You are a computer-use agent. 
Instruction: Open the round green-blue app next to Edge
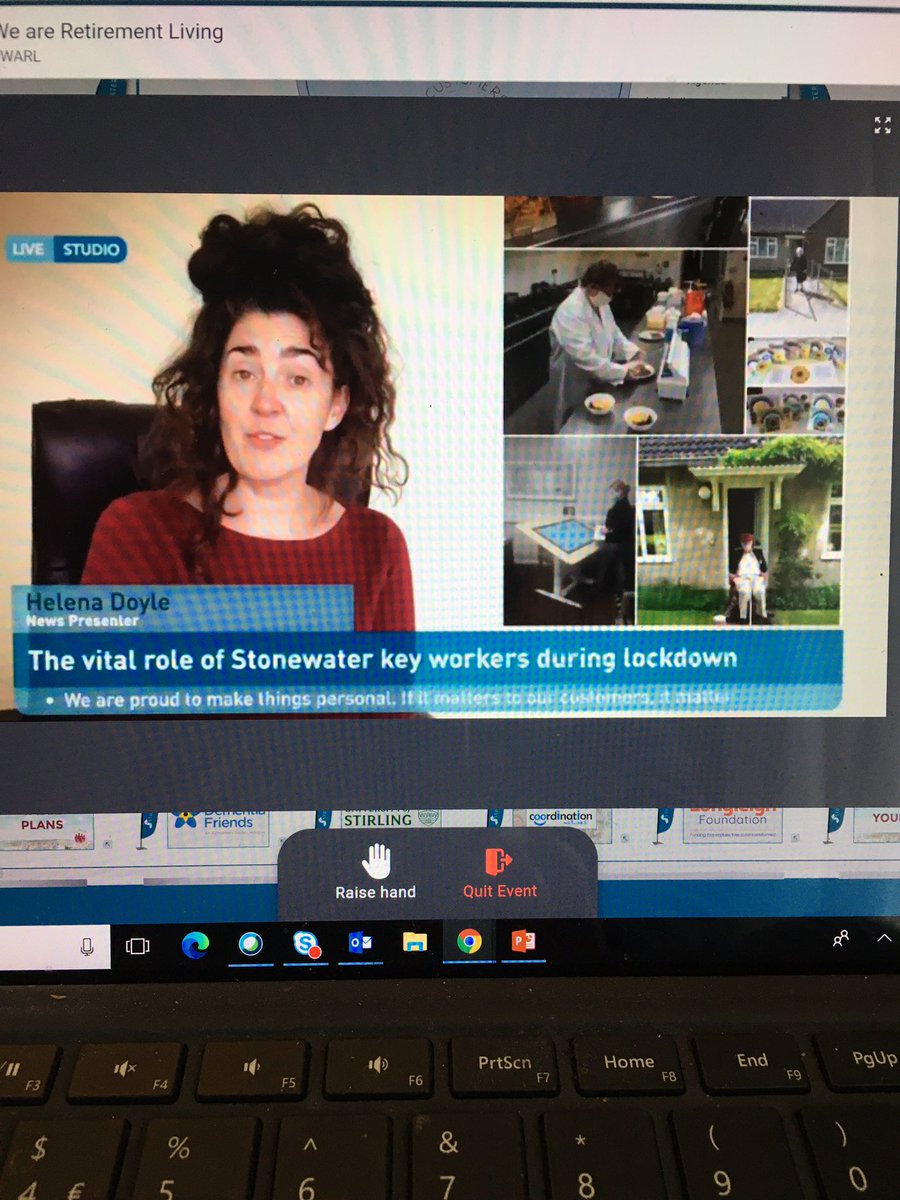(250, 943)
